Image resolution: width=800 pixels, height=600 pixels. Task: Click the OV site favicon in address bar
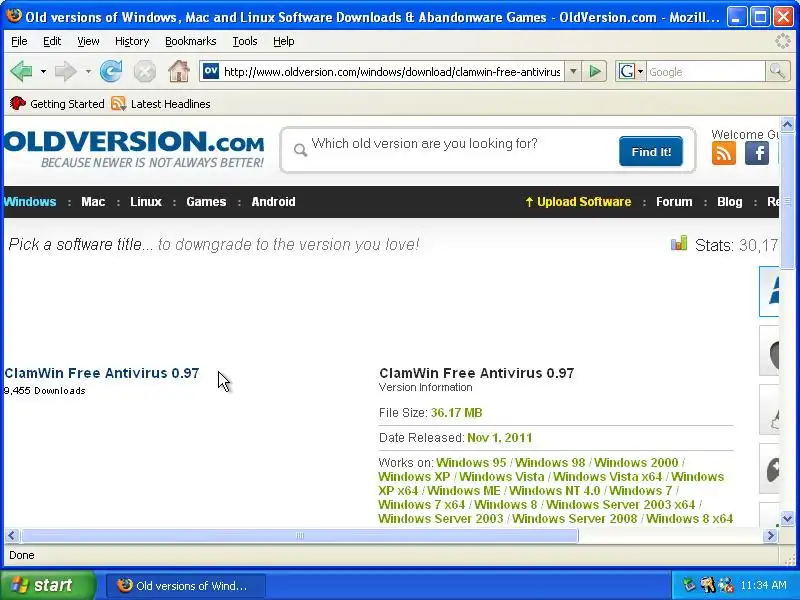(211, 71)
